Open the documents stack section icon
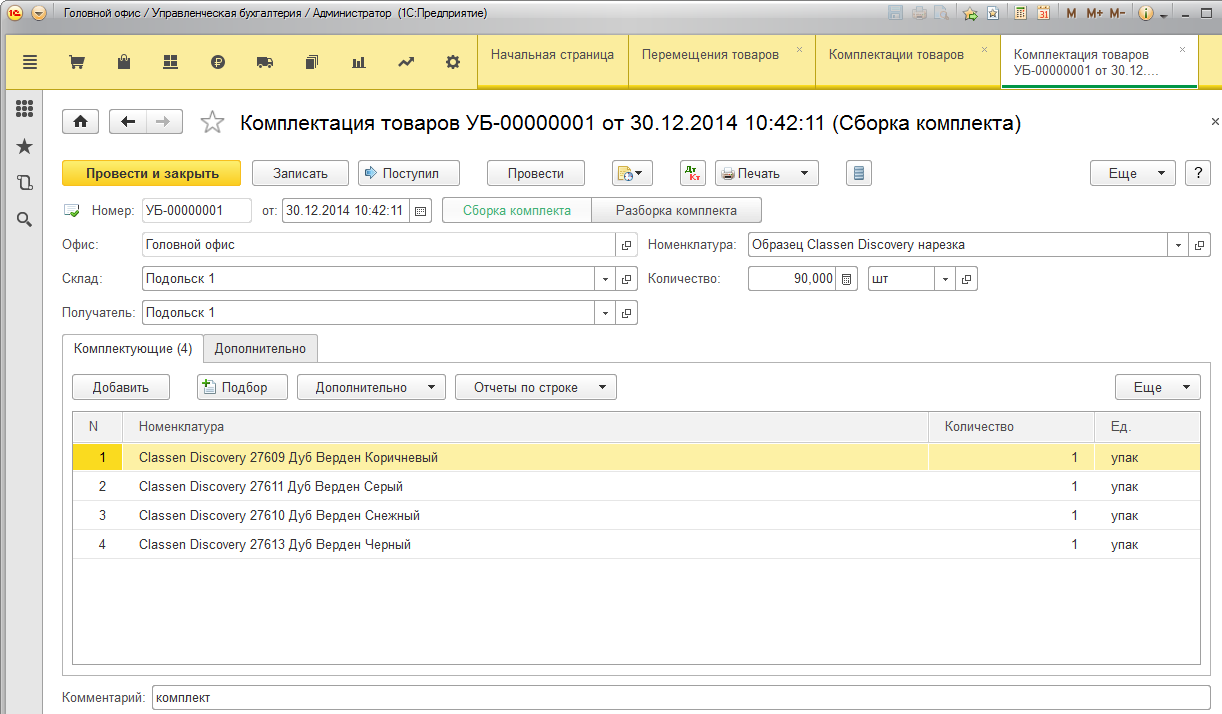 (311, 62)
